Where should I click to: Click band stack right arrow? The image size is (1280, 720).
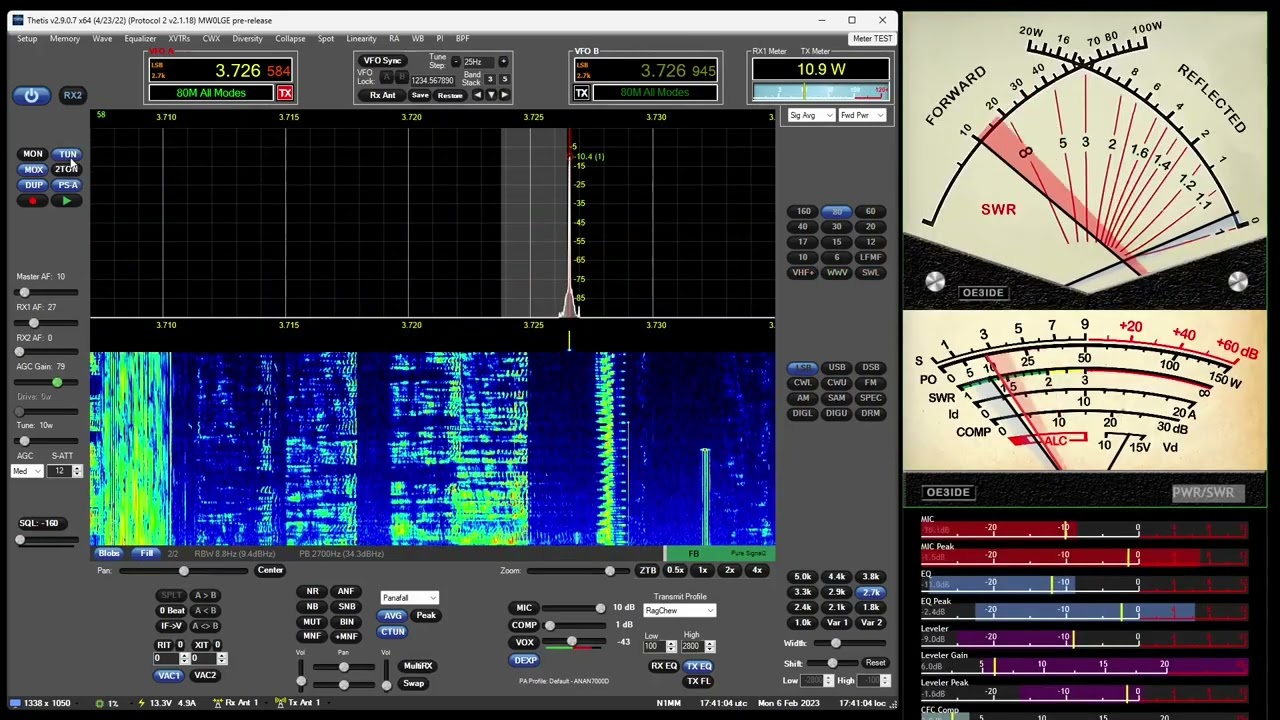point(504,95)
